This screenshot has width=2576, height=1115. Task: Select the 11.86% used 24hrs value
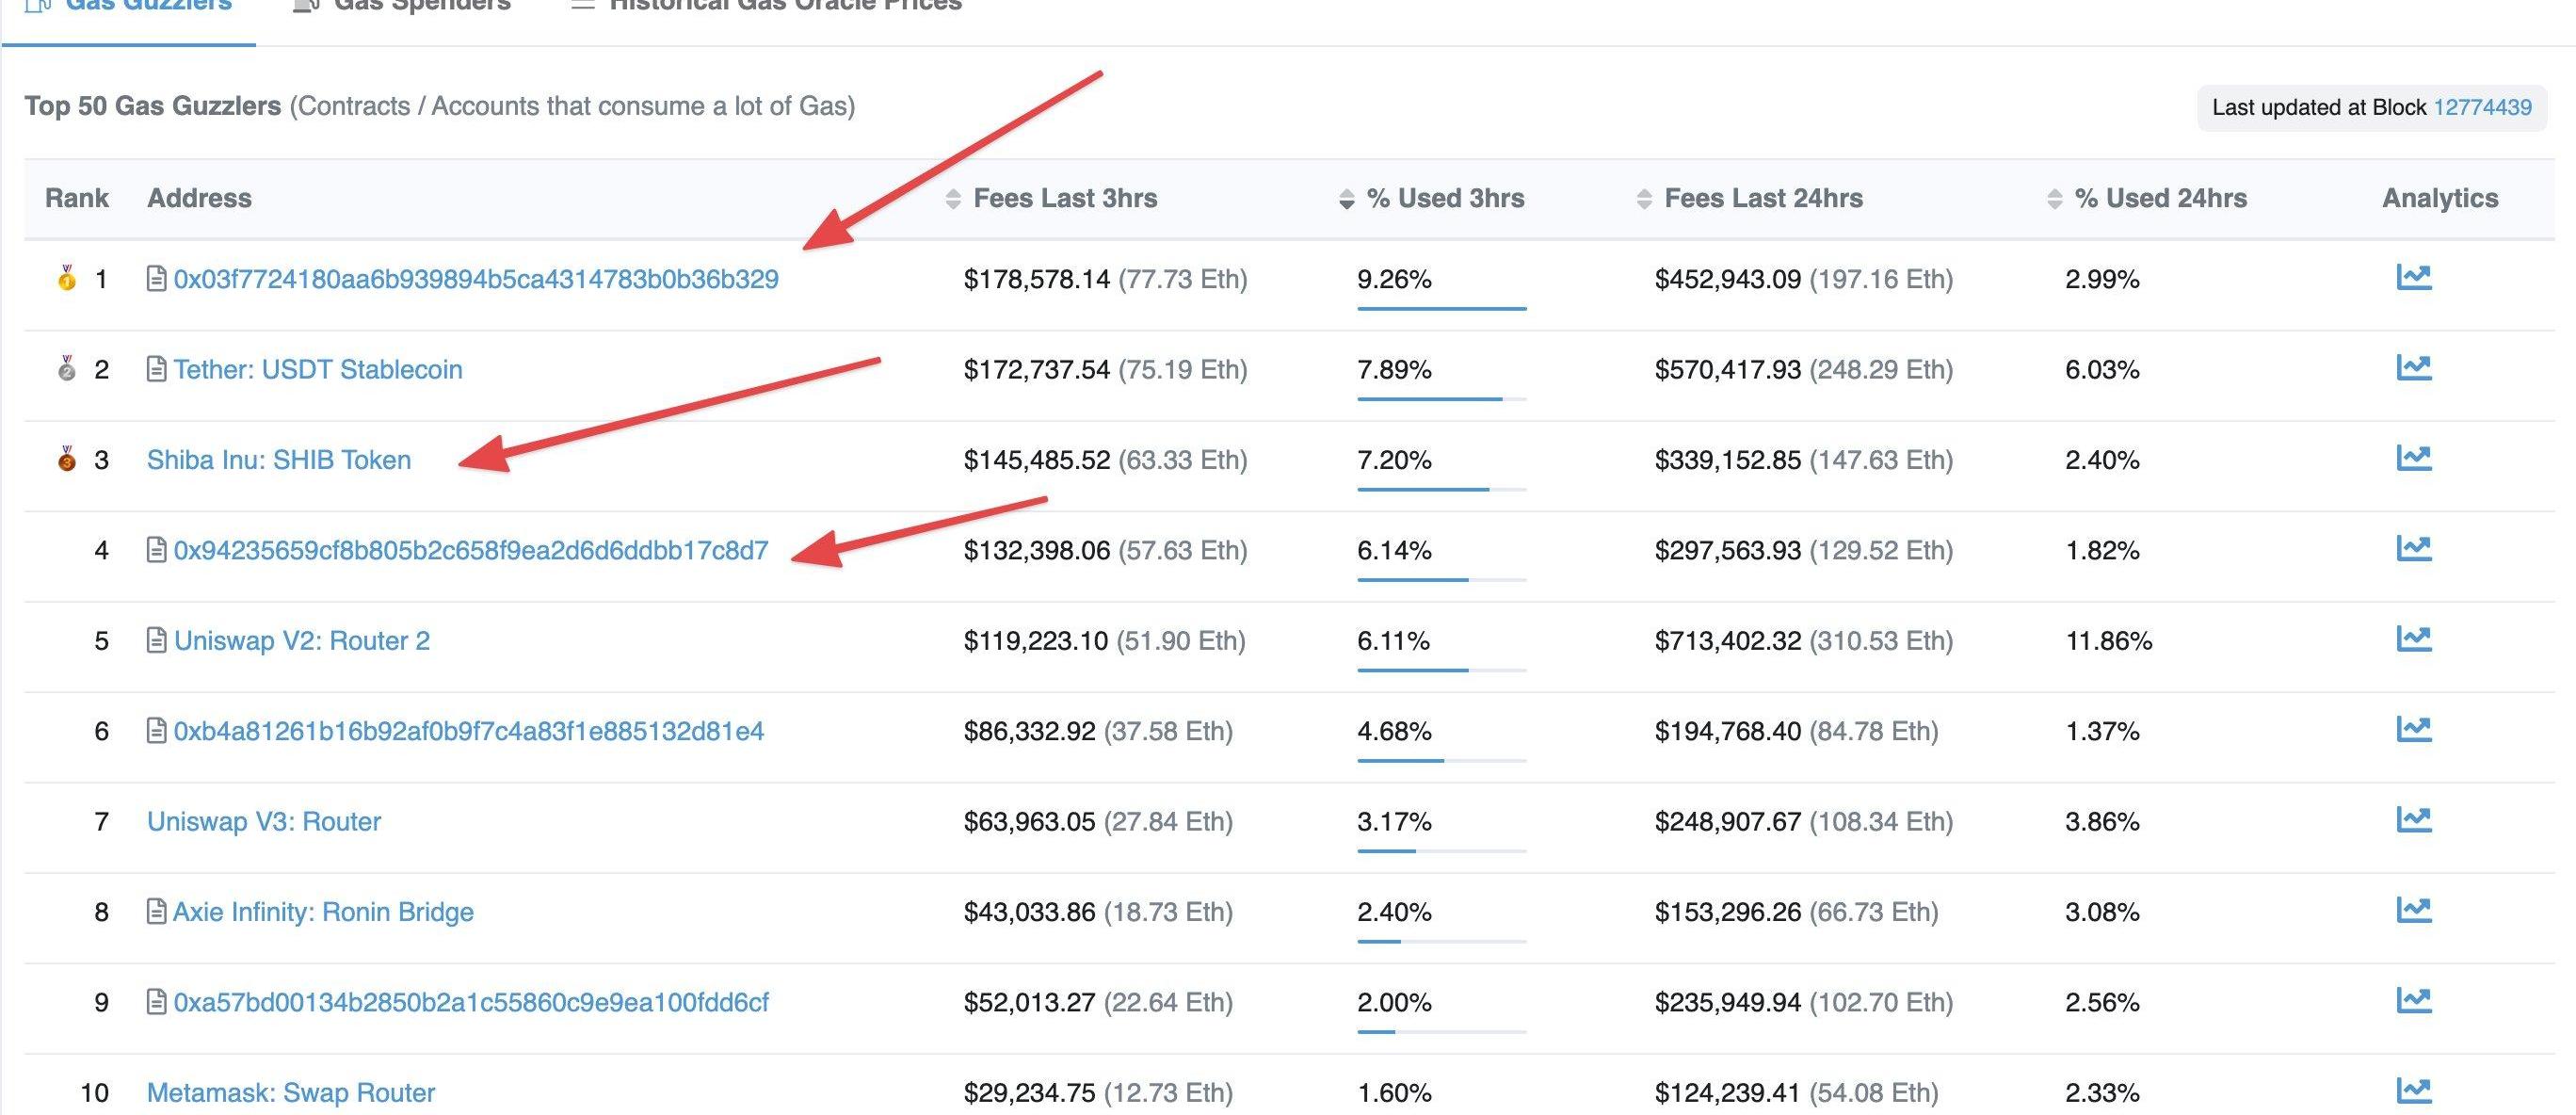[2109, 640]
